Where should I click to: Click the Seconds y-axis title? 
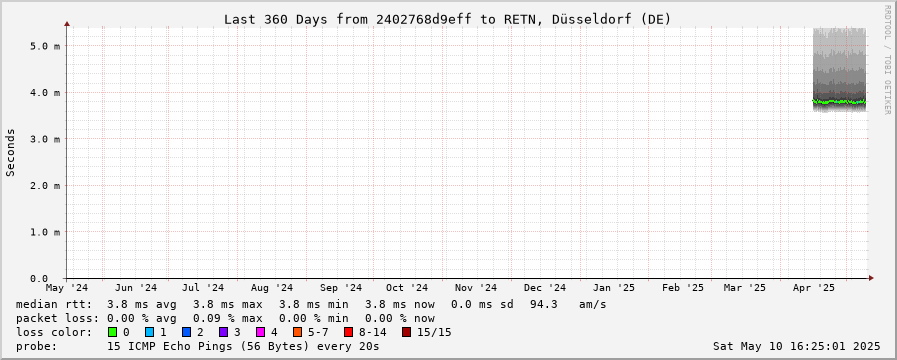(11, 152)
